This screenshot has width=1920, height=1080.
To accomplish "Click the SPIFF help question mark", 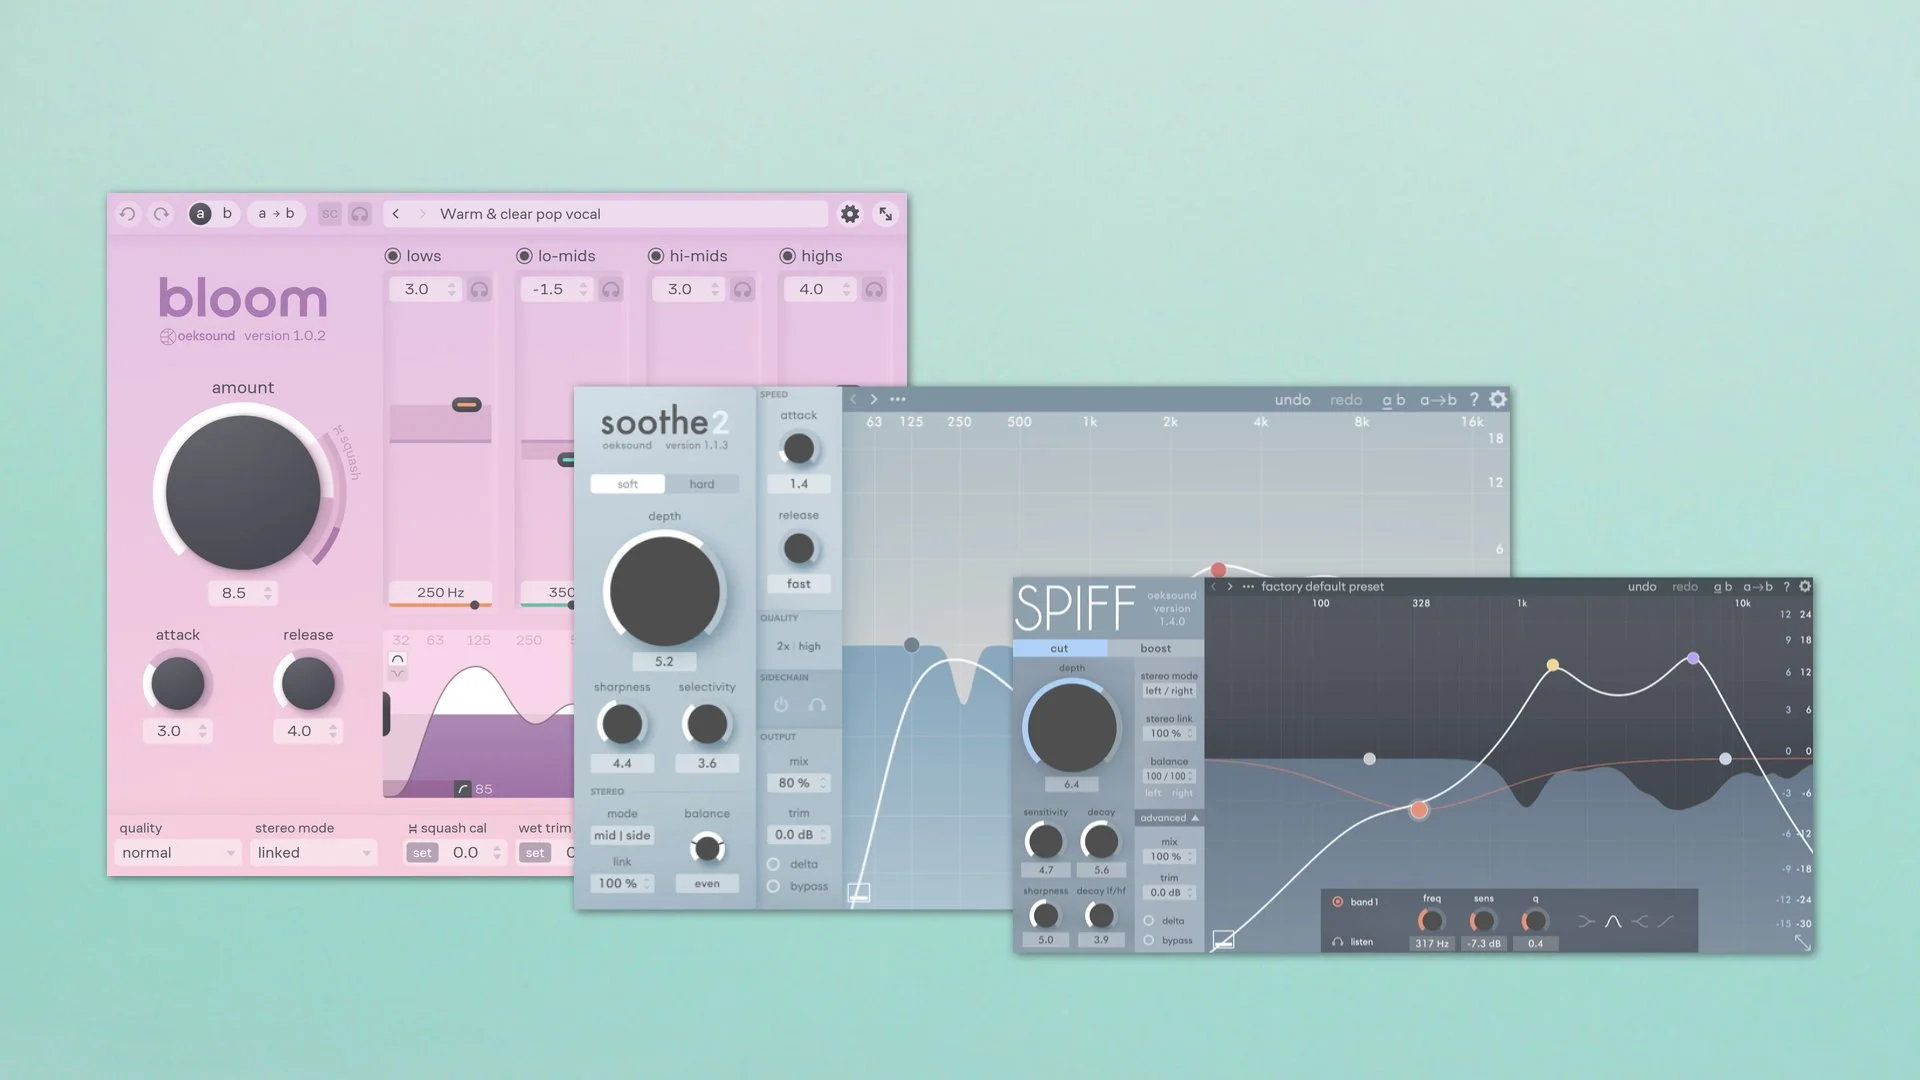I will pos(1786,587).
